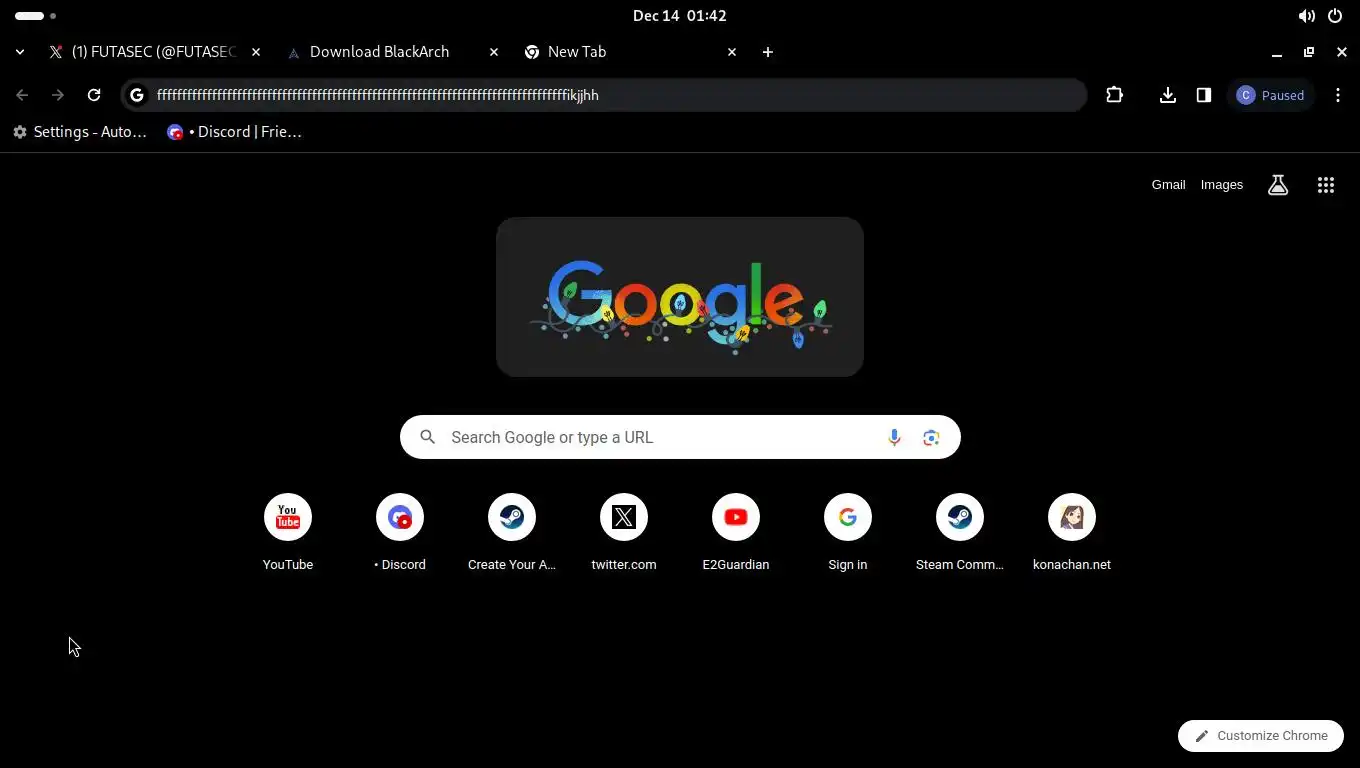Image resolution: width=1360 pixels, height=768 pixels.
Task: Close the Download BlackArch tab
Action: pyautogui.click(x=494, y=52)
